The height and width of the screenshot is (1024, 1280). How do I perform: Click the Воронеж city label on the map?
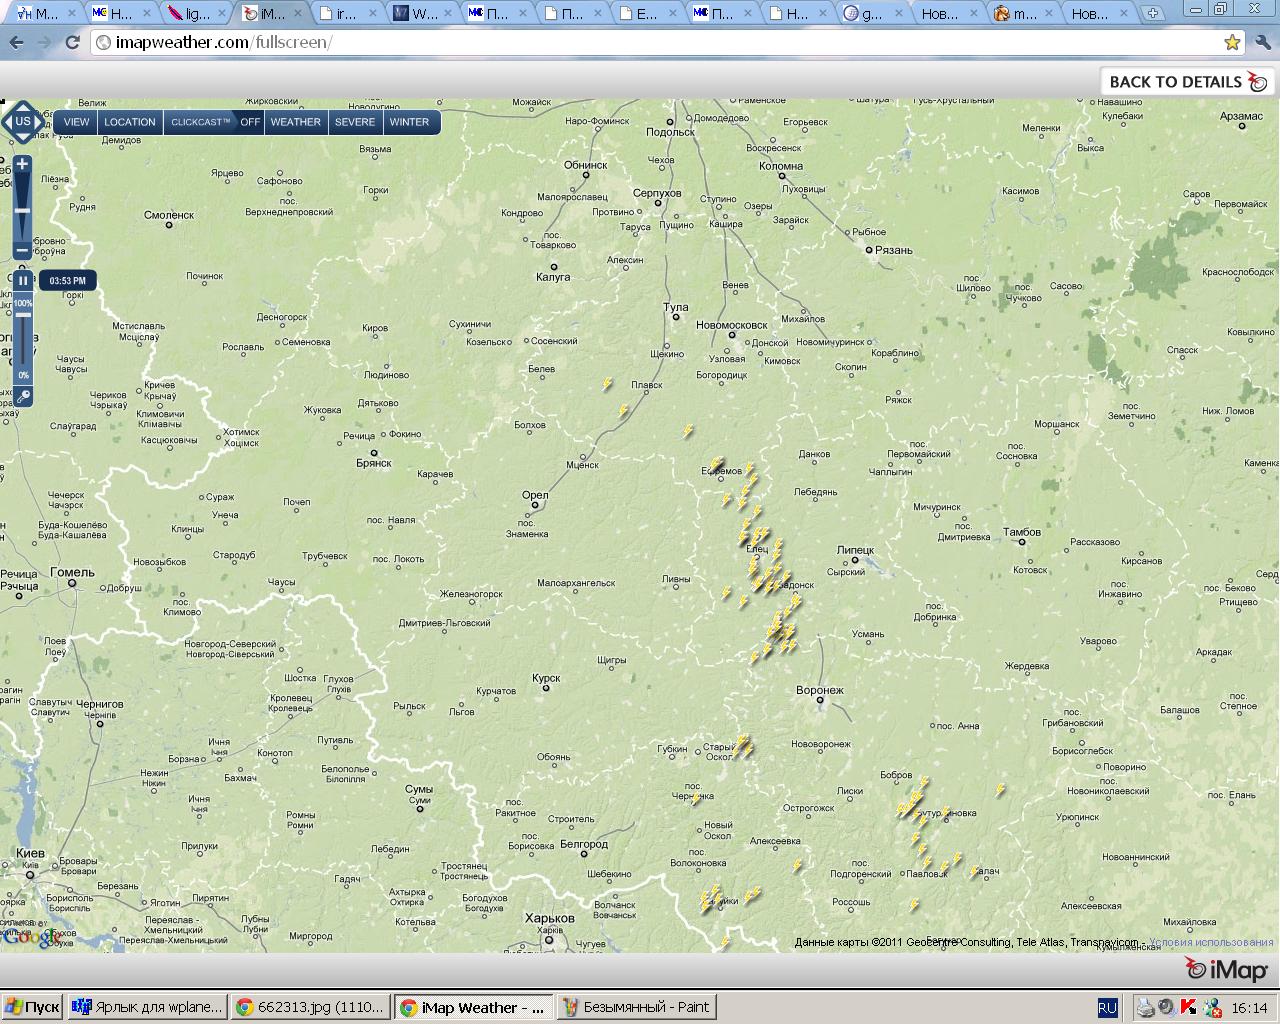pyautogui.click(x=820, y=690)
